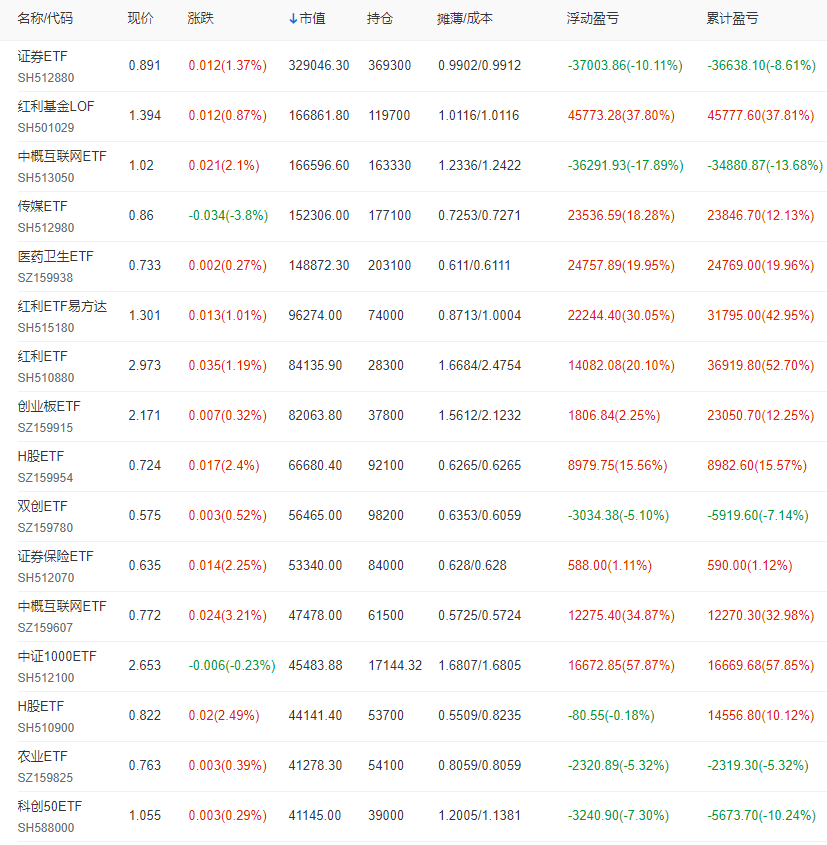Select the code SZ159954

click(x=45, y=478)
